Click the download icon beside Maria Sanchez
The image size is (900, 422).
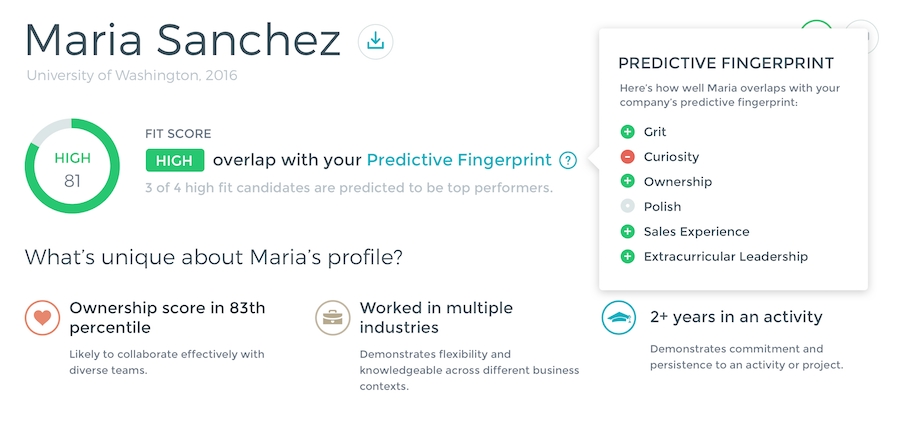375,41
